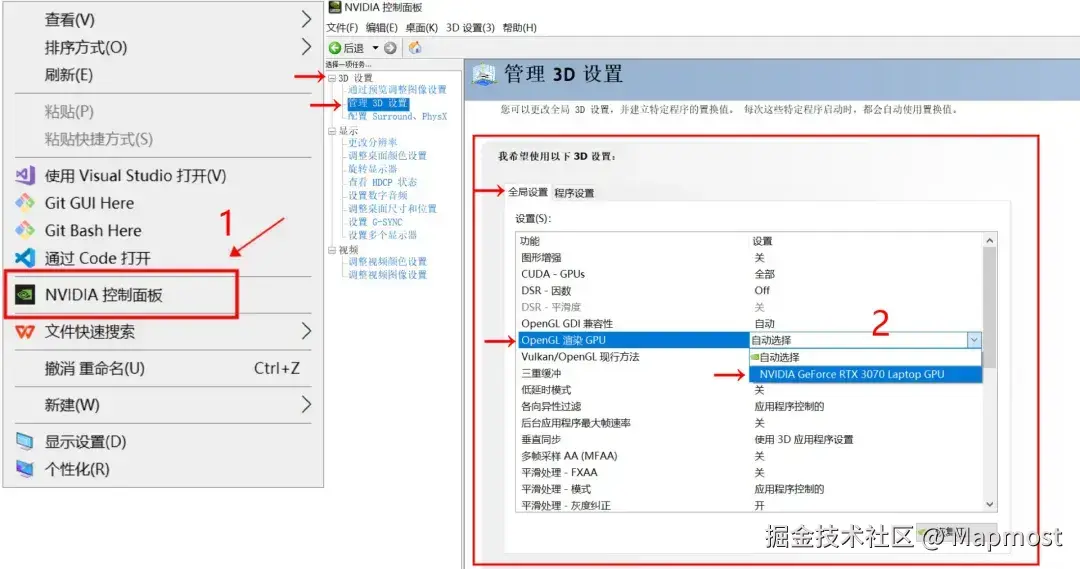Open the 帮助(H) menu
The height and width of the screenshot is (569, 1080).
pos(519,28)
